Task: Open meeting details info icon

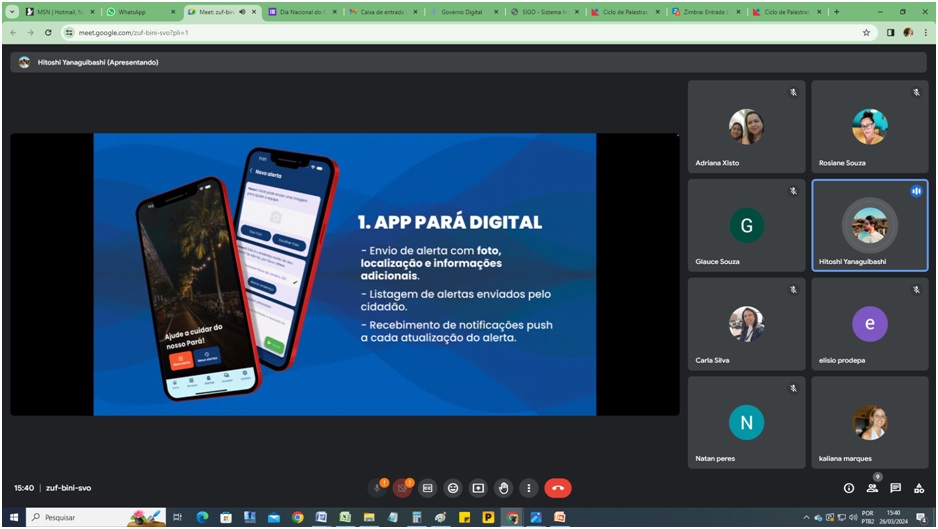Action: [848, 488]
